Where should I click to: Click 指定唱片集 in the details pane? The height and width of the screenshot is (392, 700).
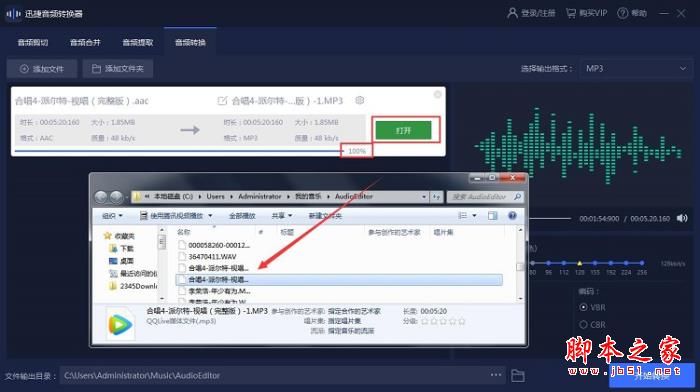345,321
